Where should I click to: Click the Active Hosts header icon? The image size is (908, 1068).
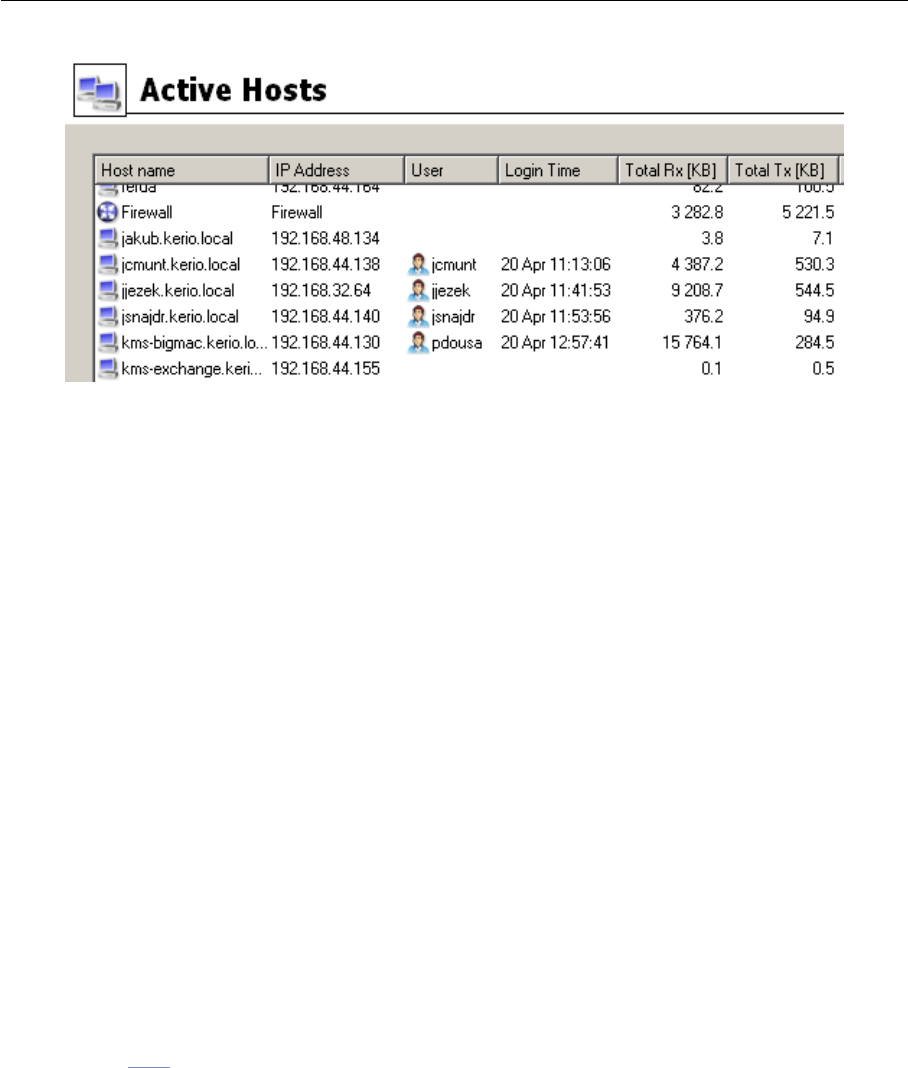click(x=99, y=90)
